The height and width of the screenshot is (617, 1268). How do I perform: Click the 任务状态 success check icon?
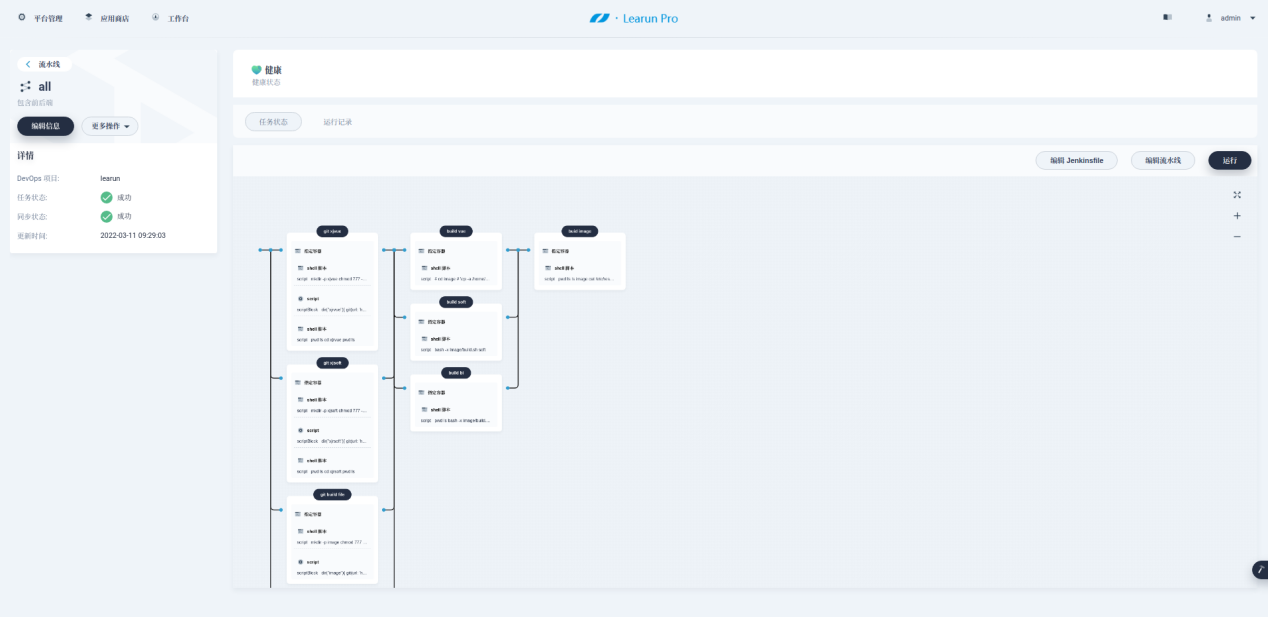click(x=106, y=198)
